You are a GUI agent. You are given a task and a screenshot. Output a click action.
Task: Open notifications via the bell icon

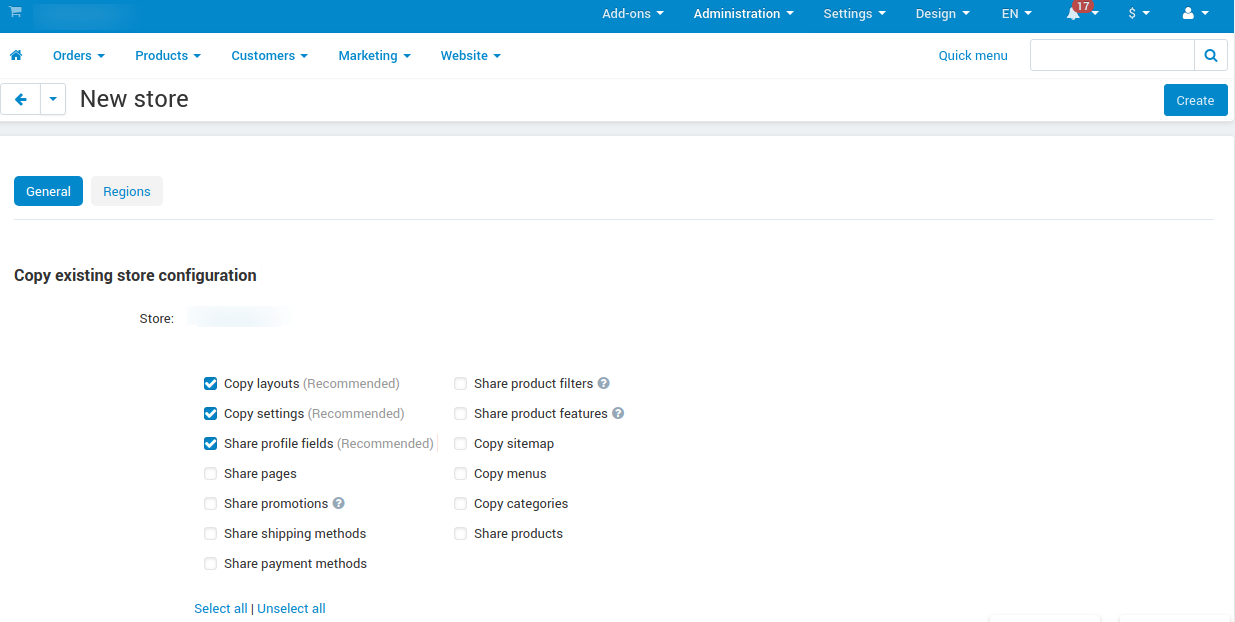click(1074, 14)
